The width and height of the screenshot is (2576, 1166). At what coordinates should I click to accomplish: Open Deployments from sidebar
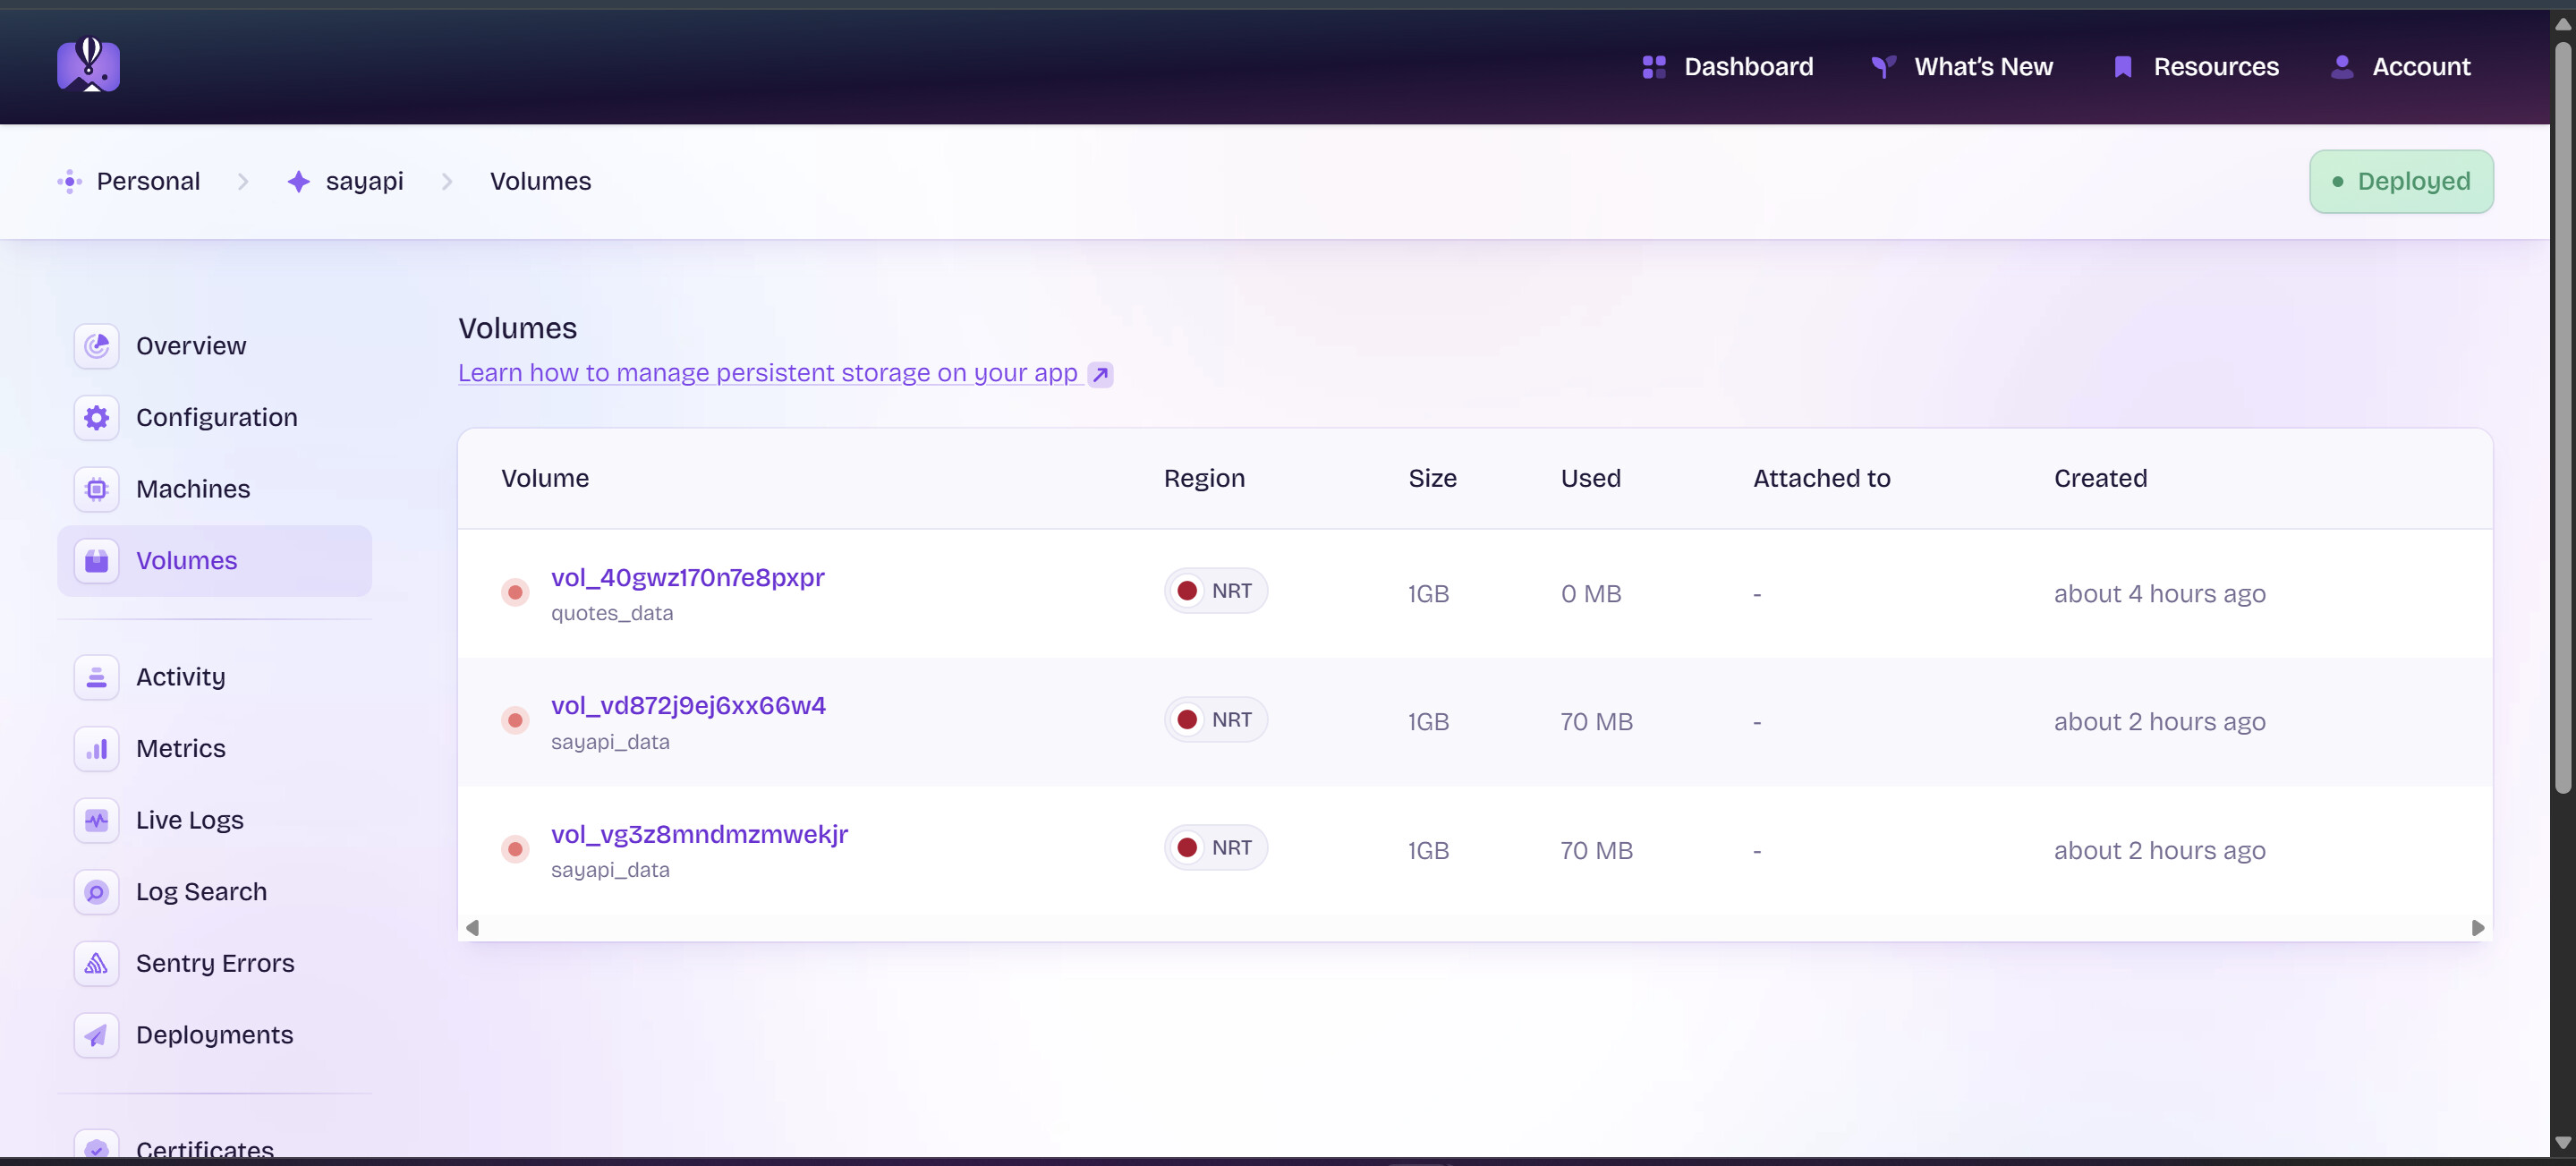coord(214,1035)
